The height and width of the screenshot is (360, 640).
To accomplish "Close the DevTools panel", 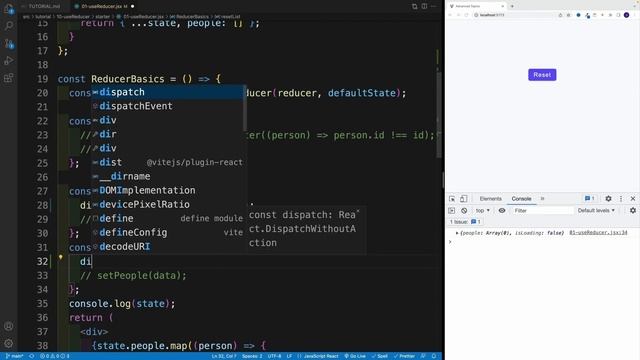I will 633,199.
